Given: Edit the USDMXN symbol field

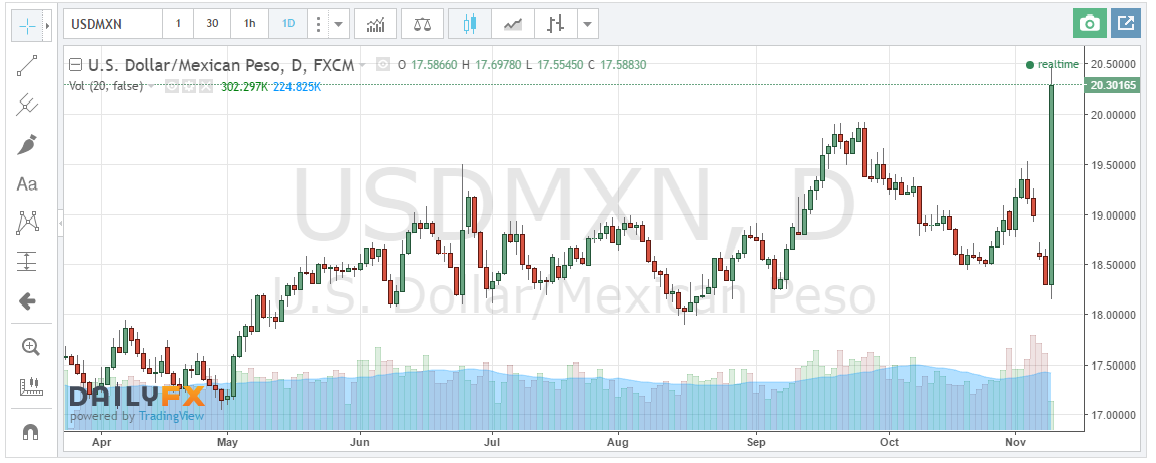Looking at the screenshot, I should tap(113, 24).
